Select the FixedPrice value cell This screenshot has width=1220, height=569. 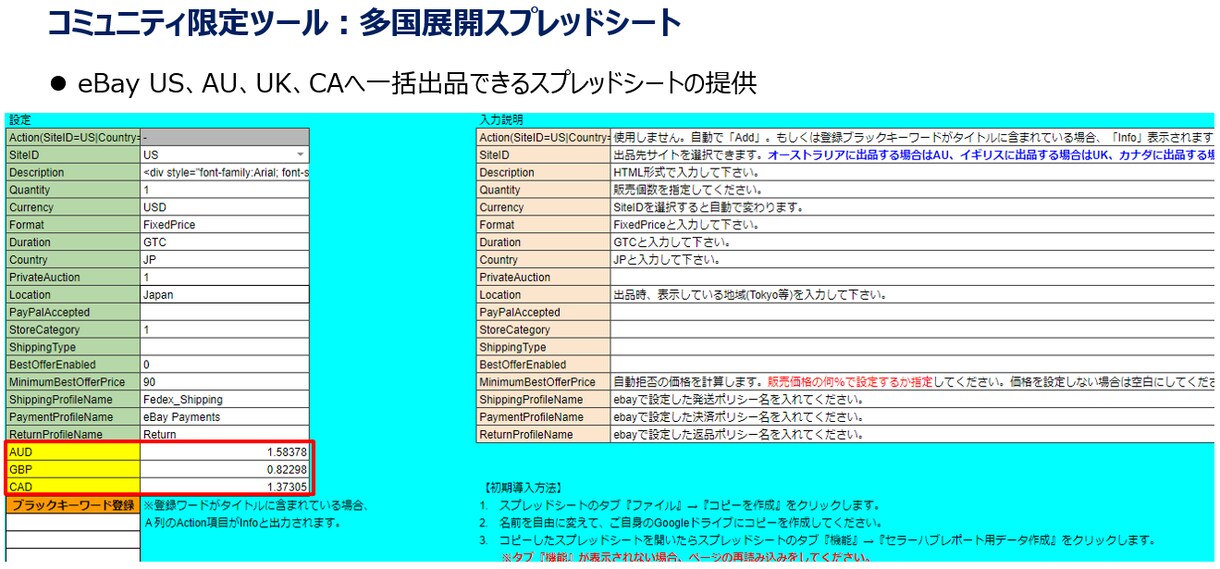pos(225,225)
